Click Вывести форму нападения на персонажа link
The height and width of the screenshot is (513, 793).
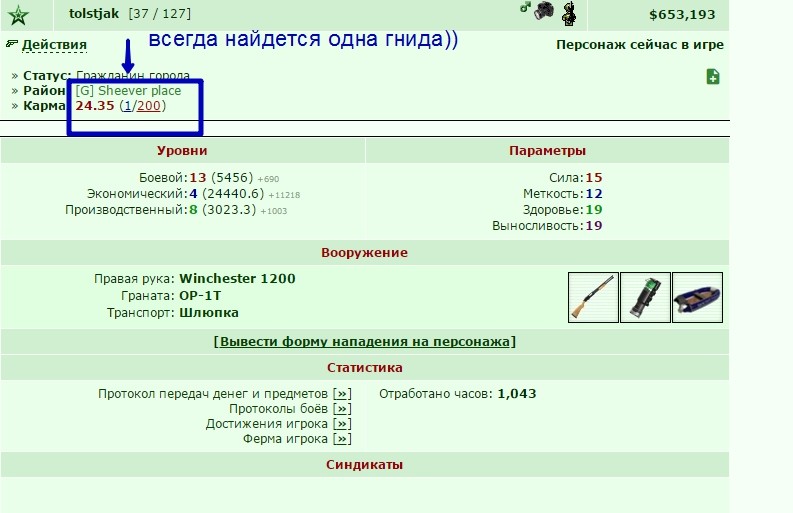(365, 341)
